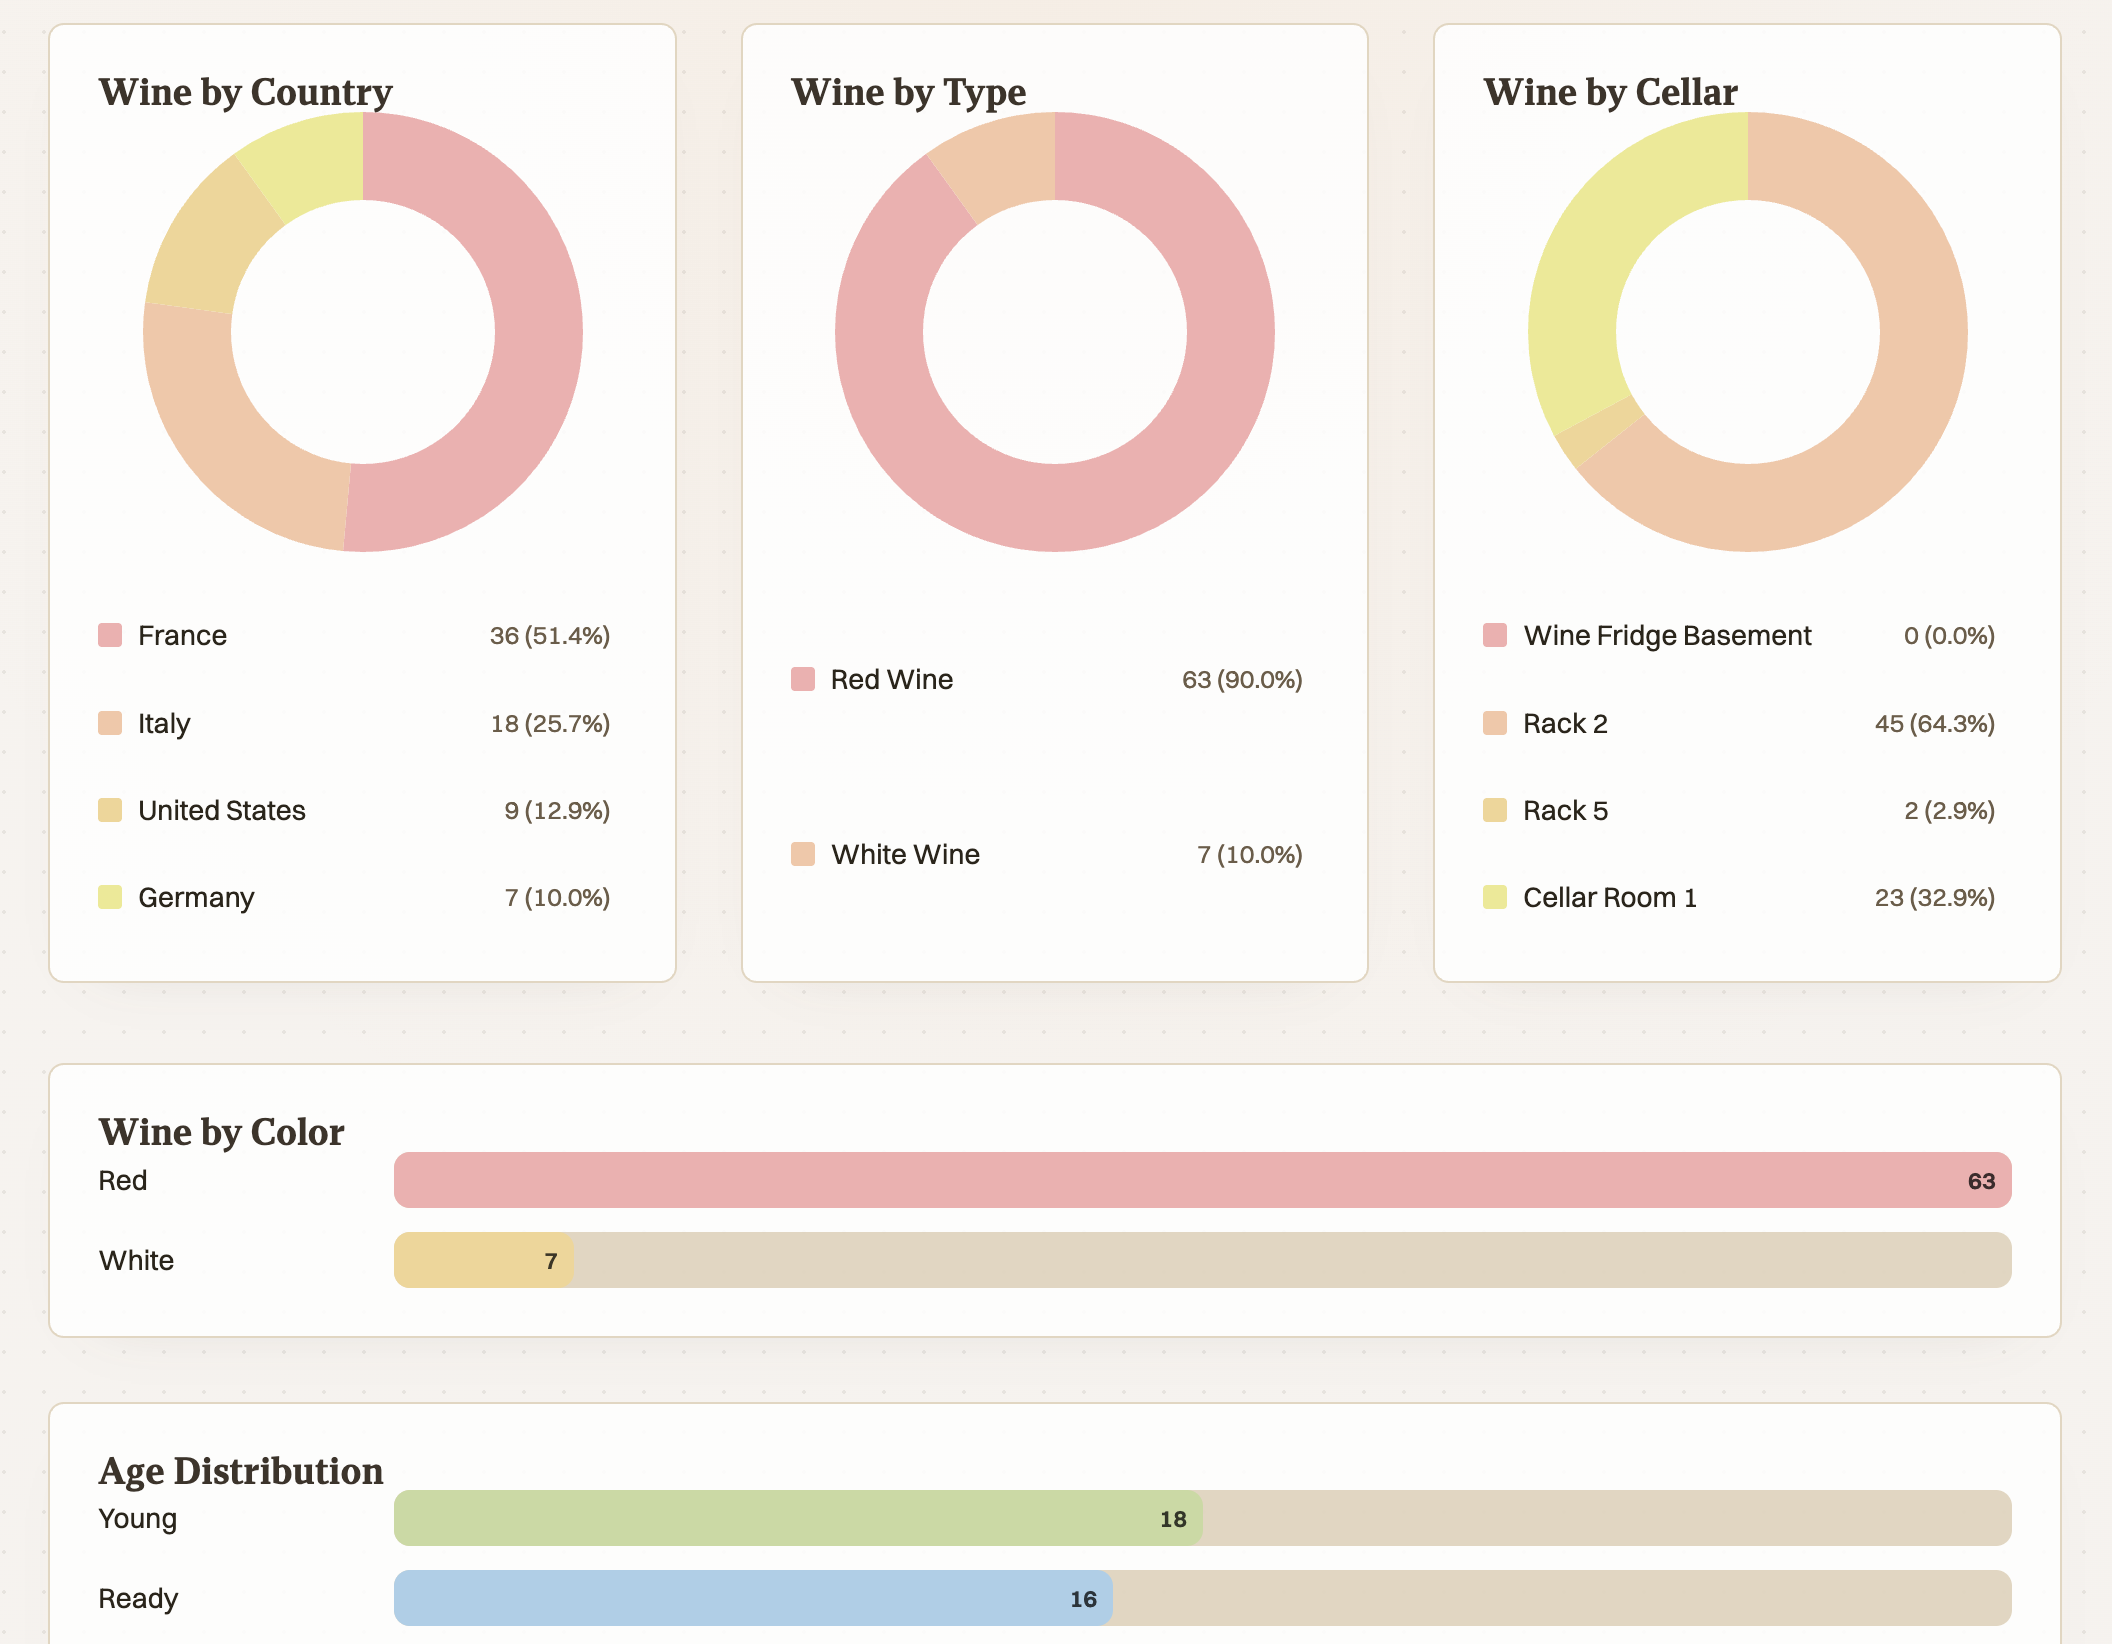Select the Germany legend swatch
Screen dimensions: 2112x1644
[110, 896]
